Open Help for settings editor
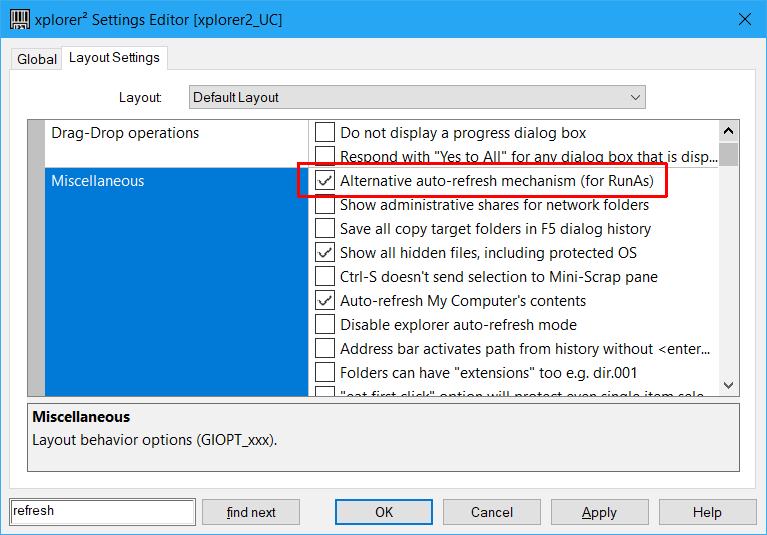 click(707, 512)
